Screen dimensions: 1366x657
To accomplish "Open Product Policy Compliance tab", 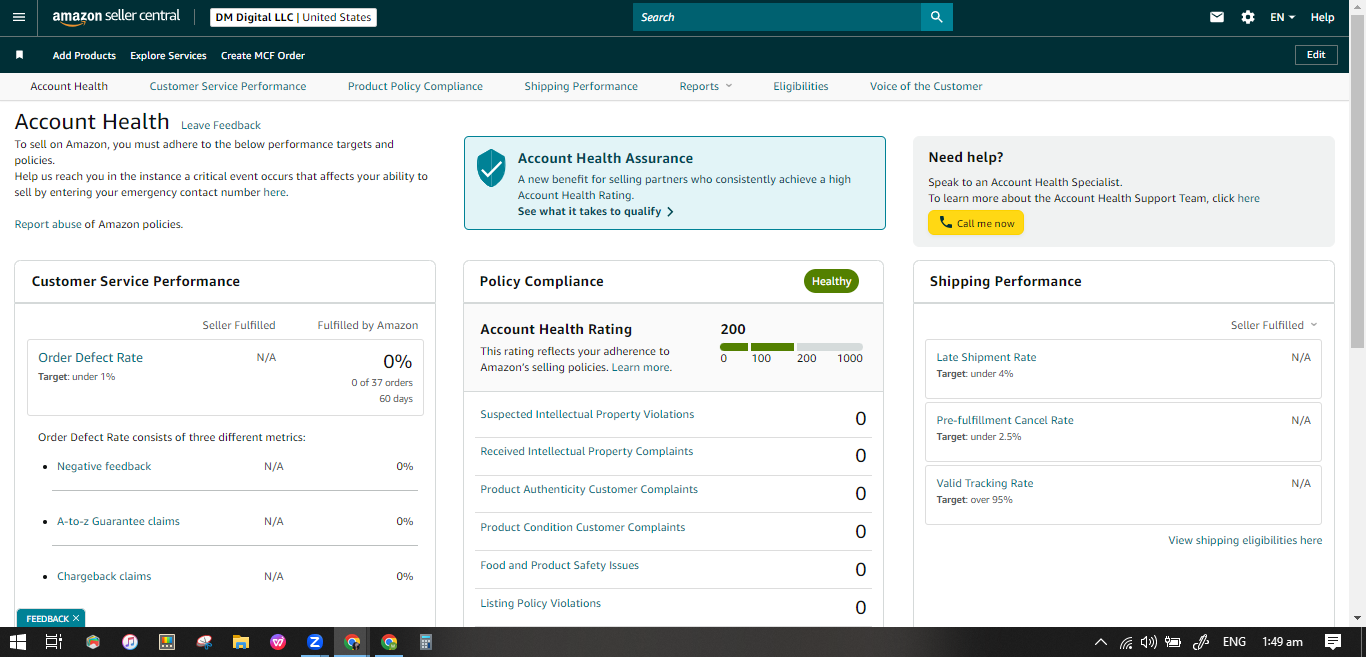I will pyautogui.click(x=415, y=86).
